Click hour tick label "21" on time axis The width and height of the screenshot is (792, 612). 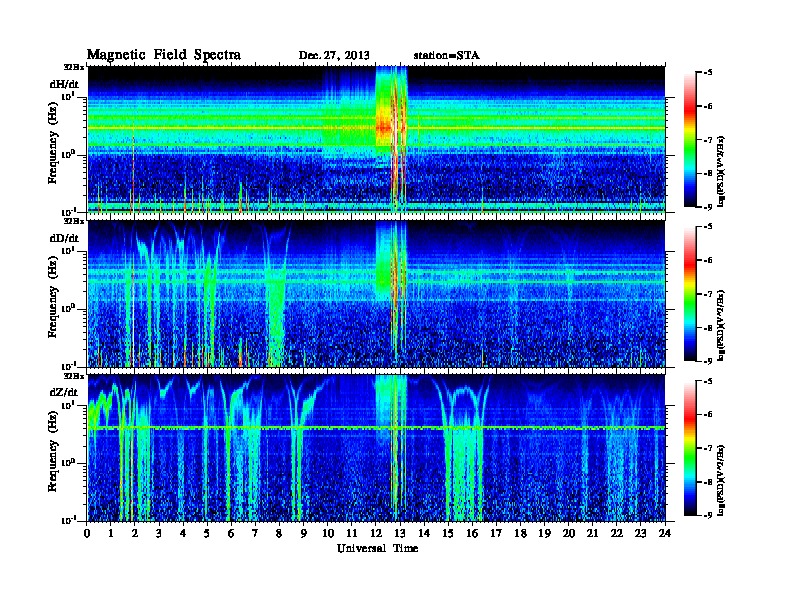click(x=593, y=533)
